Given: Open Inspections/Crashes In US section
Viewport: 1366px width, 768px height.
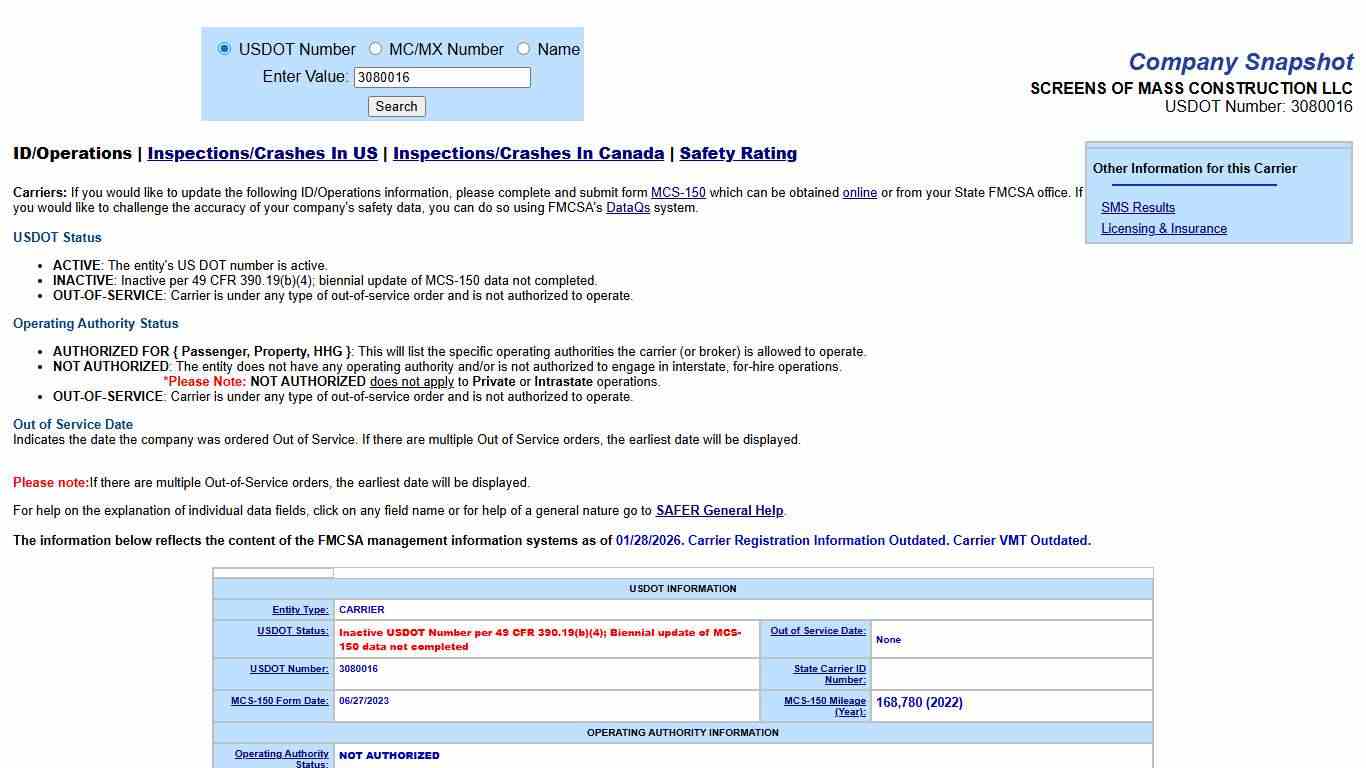Looking at the screenshot, I should [x=261, y=153].
